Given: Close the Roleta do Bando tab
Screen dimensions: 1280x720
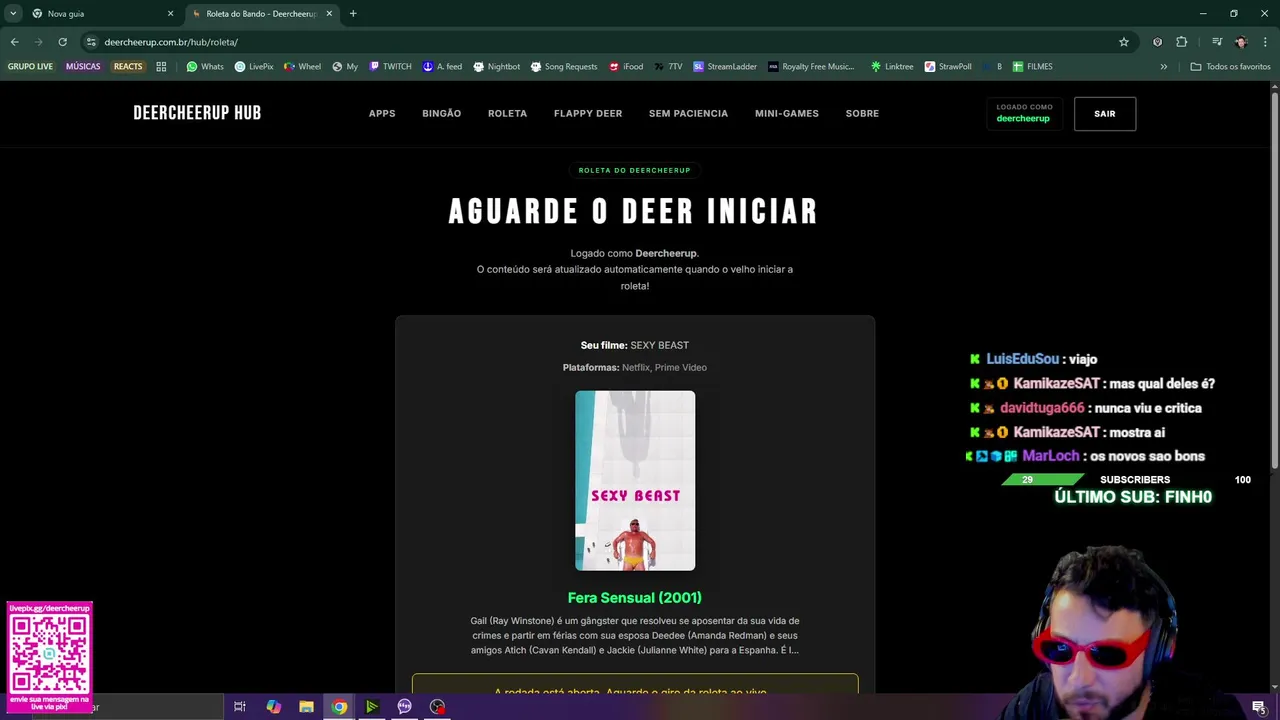Looking at the screenshot, I should pyautogui.click(x=329, y=14).
